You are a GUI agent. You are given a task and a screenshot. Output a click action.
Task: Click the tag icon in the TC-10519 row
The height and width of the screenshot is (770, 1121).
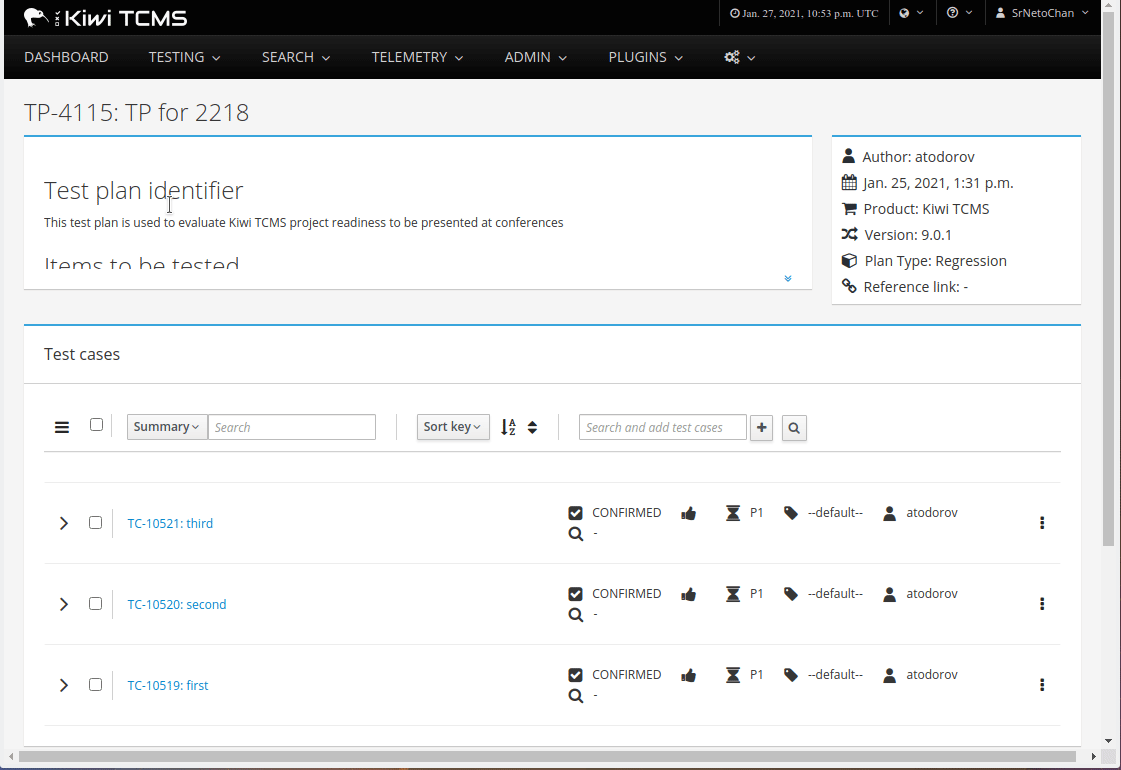[791, 674]
